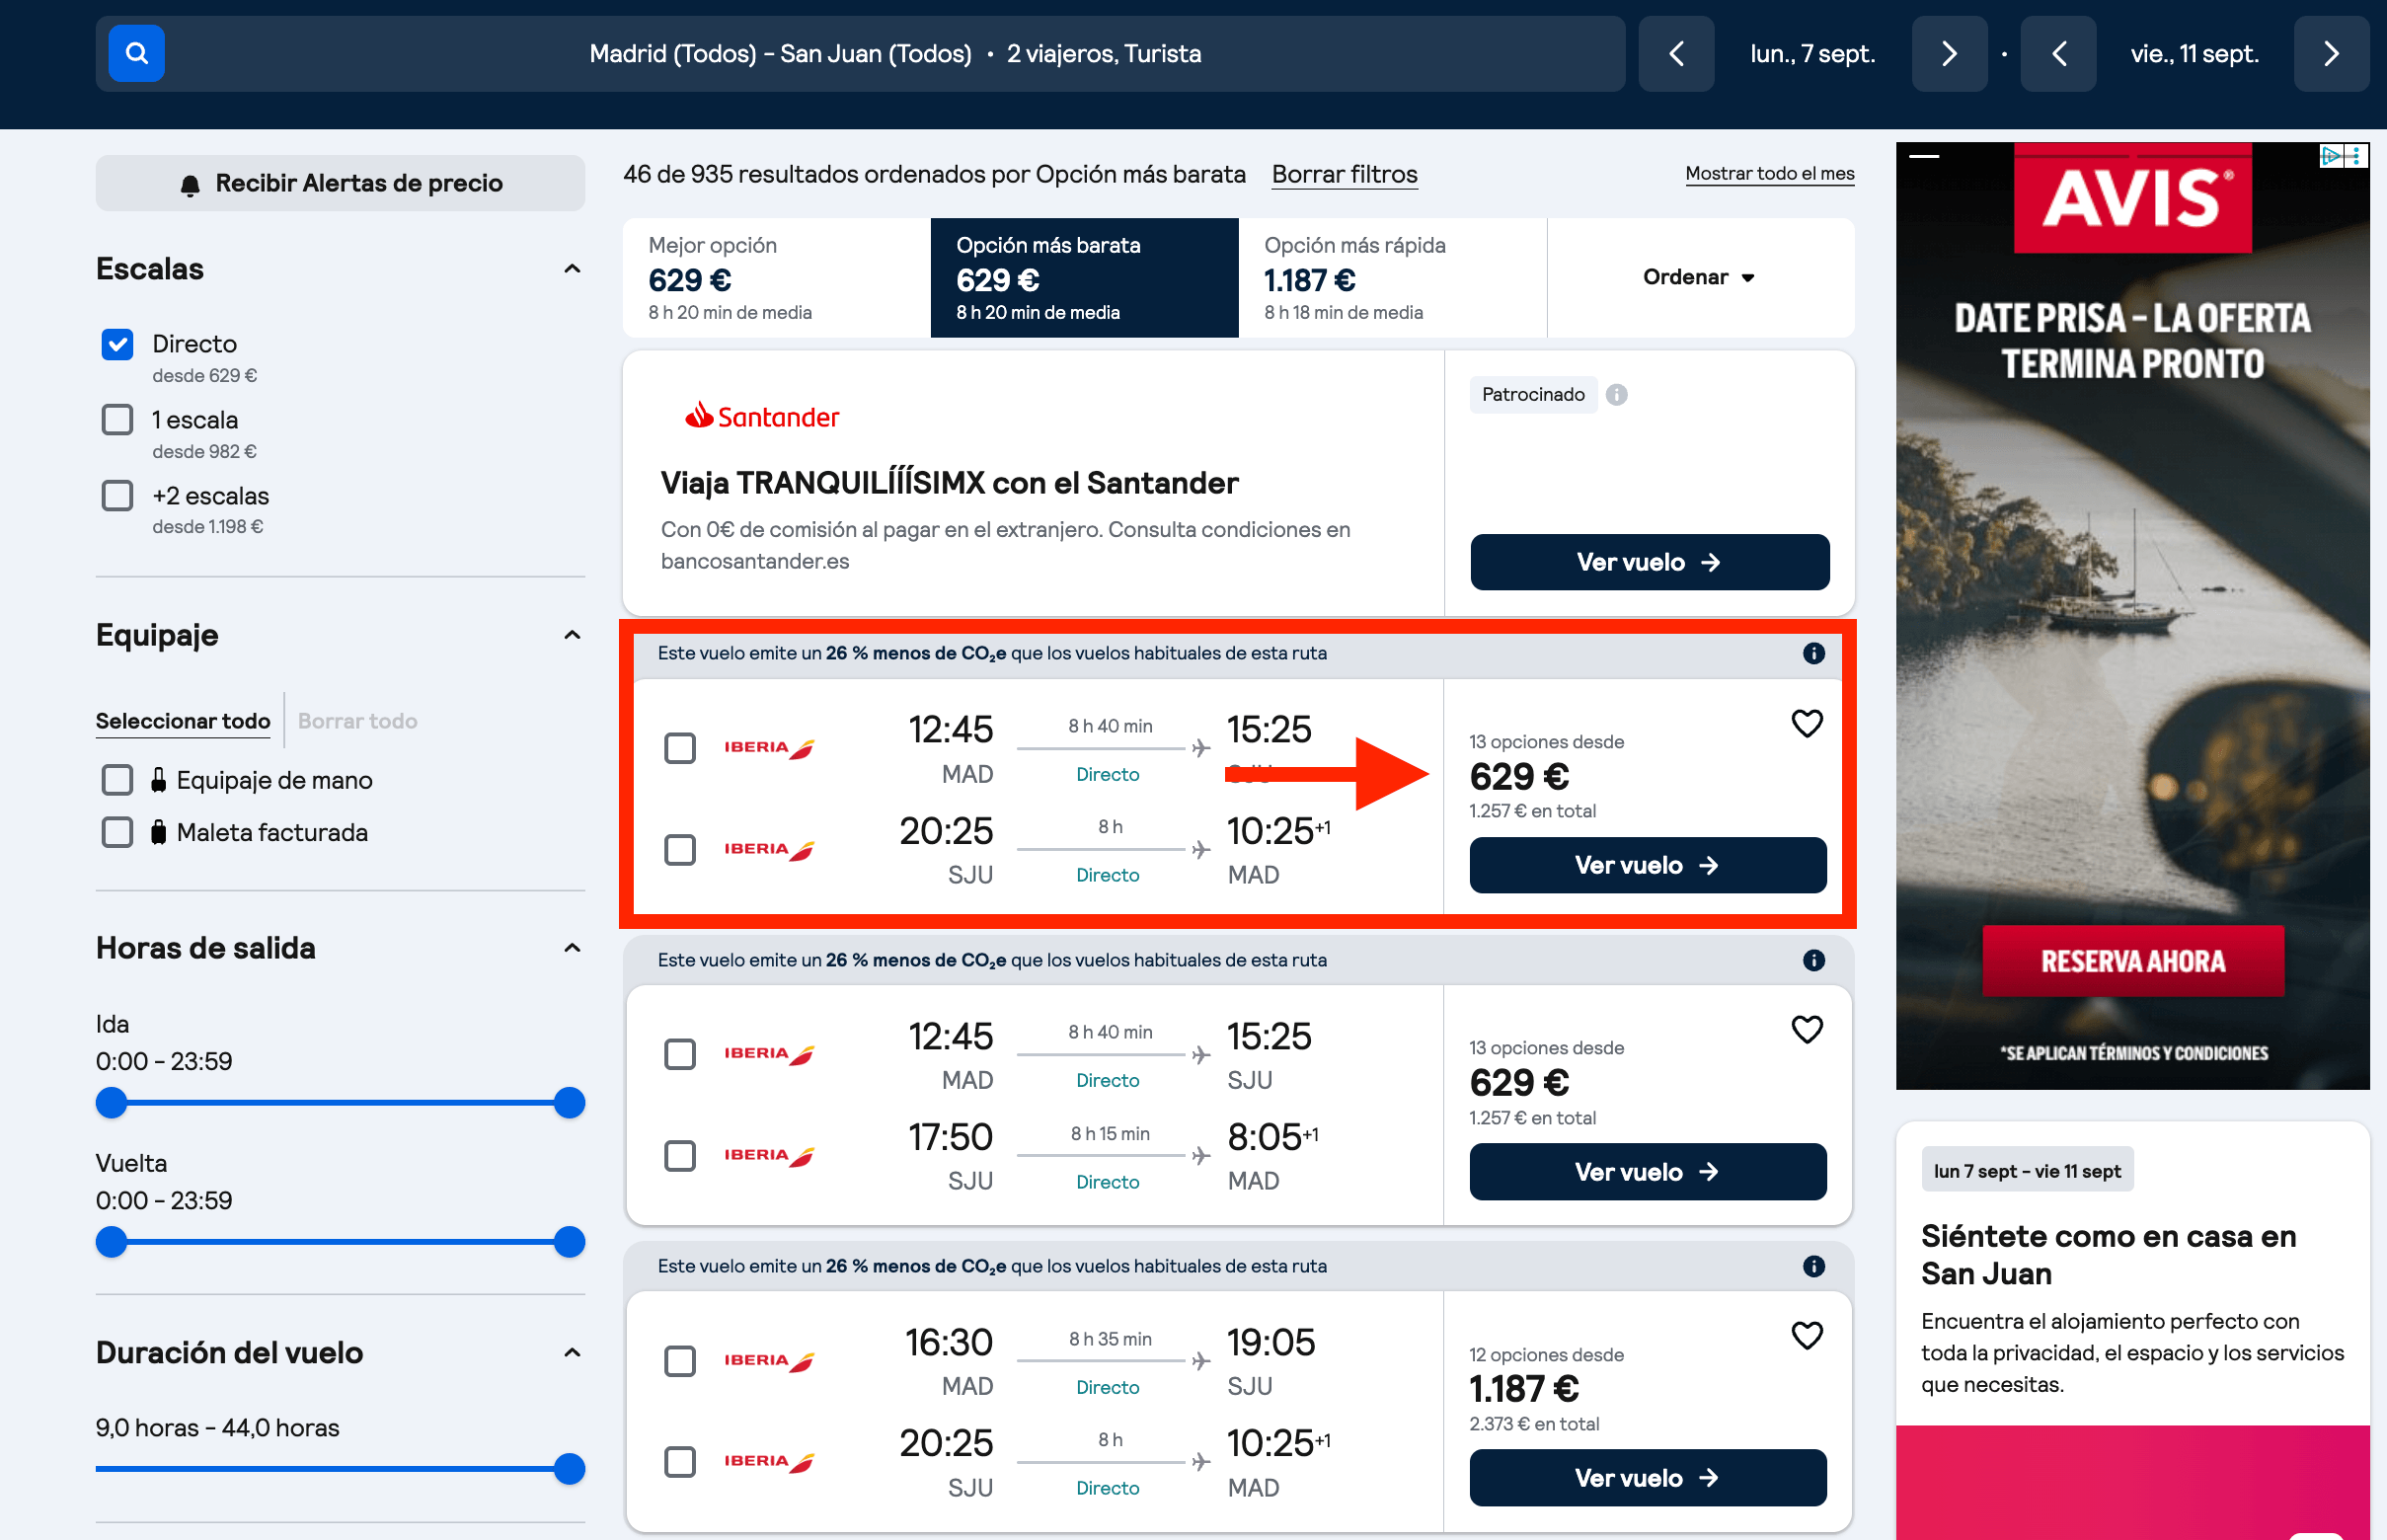Open CO2 info icon on first Iberia result

(1813, 653)
